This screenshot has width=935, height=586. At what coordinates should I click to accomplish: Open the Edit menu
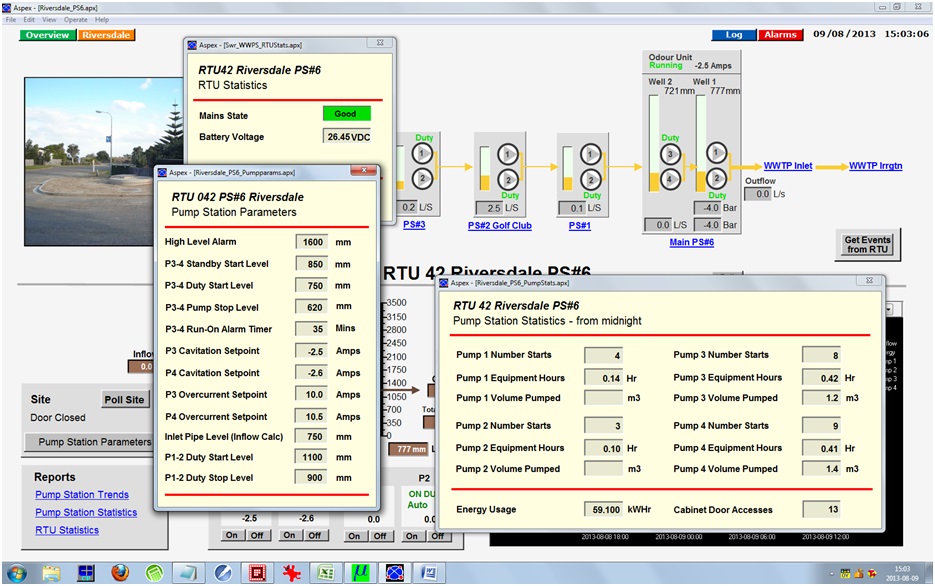point(29,20)
